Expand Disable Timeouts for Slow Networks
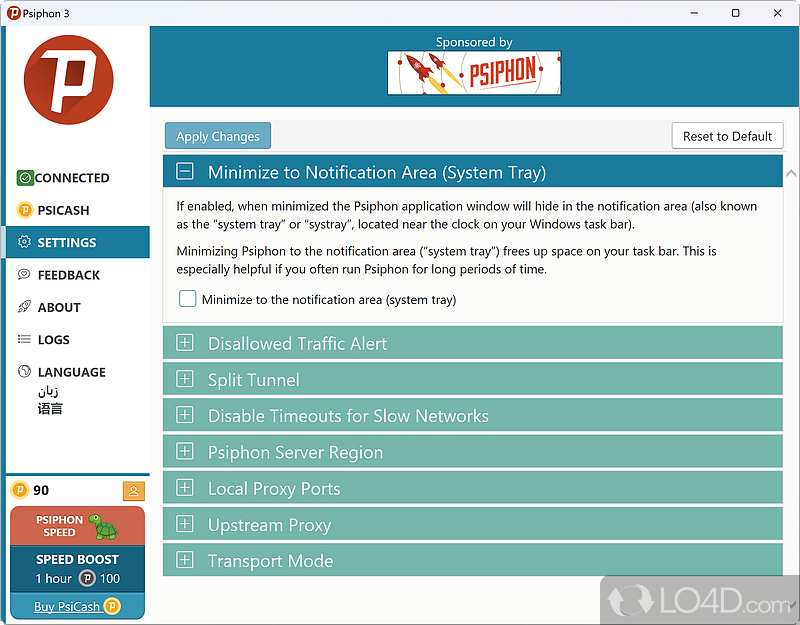 [472, 415]
